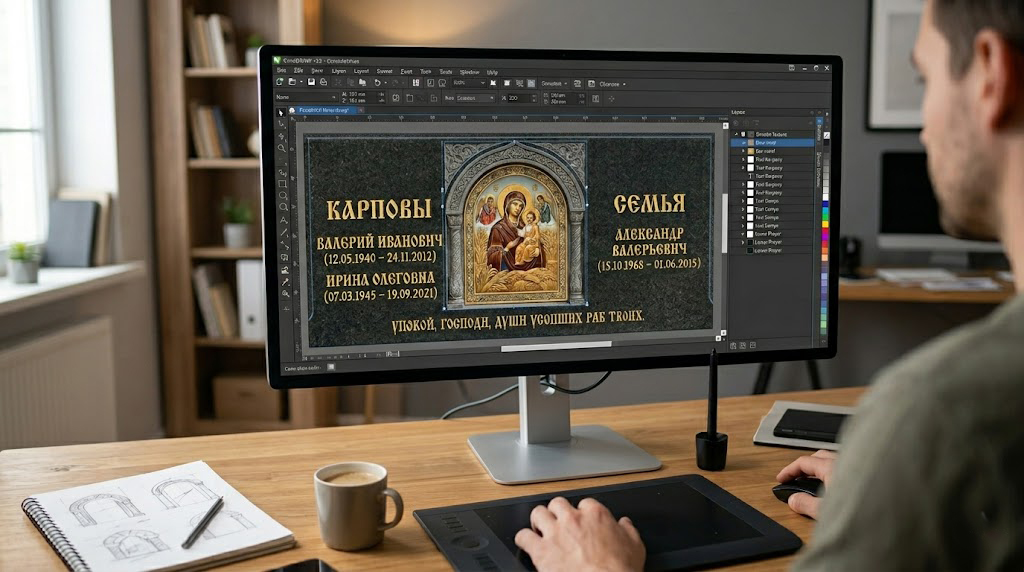Click the Undo arrow icon
1024x572 pixels.
[x=377, y=83]
